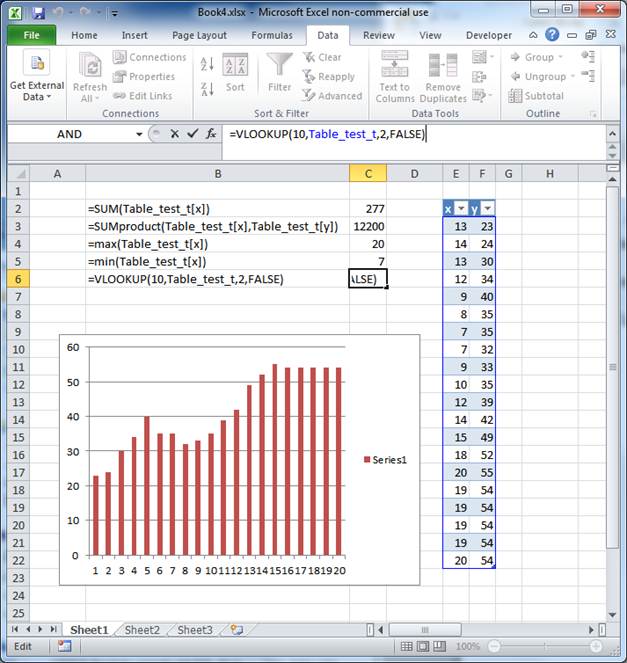Click the Ungroup button
This screenshot has height=663, width=627.
(538, 77)
